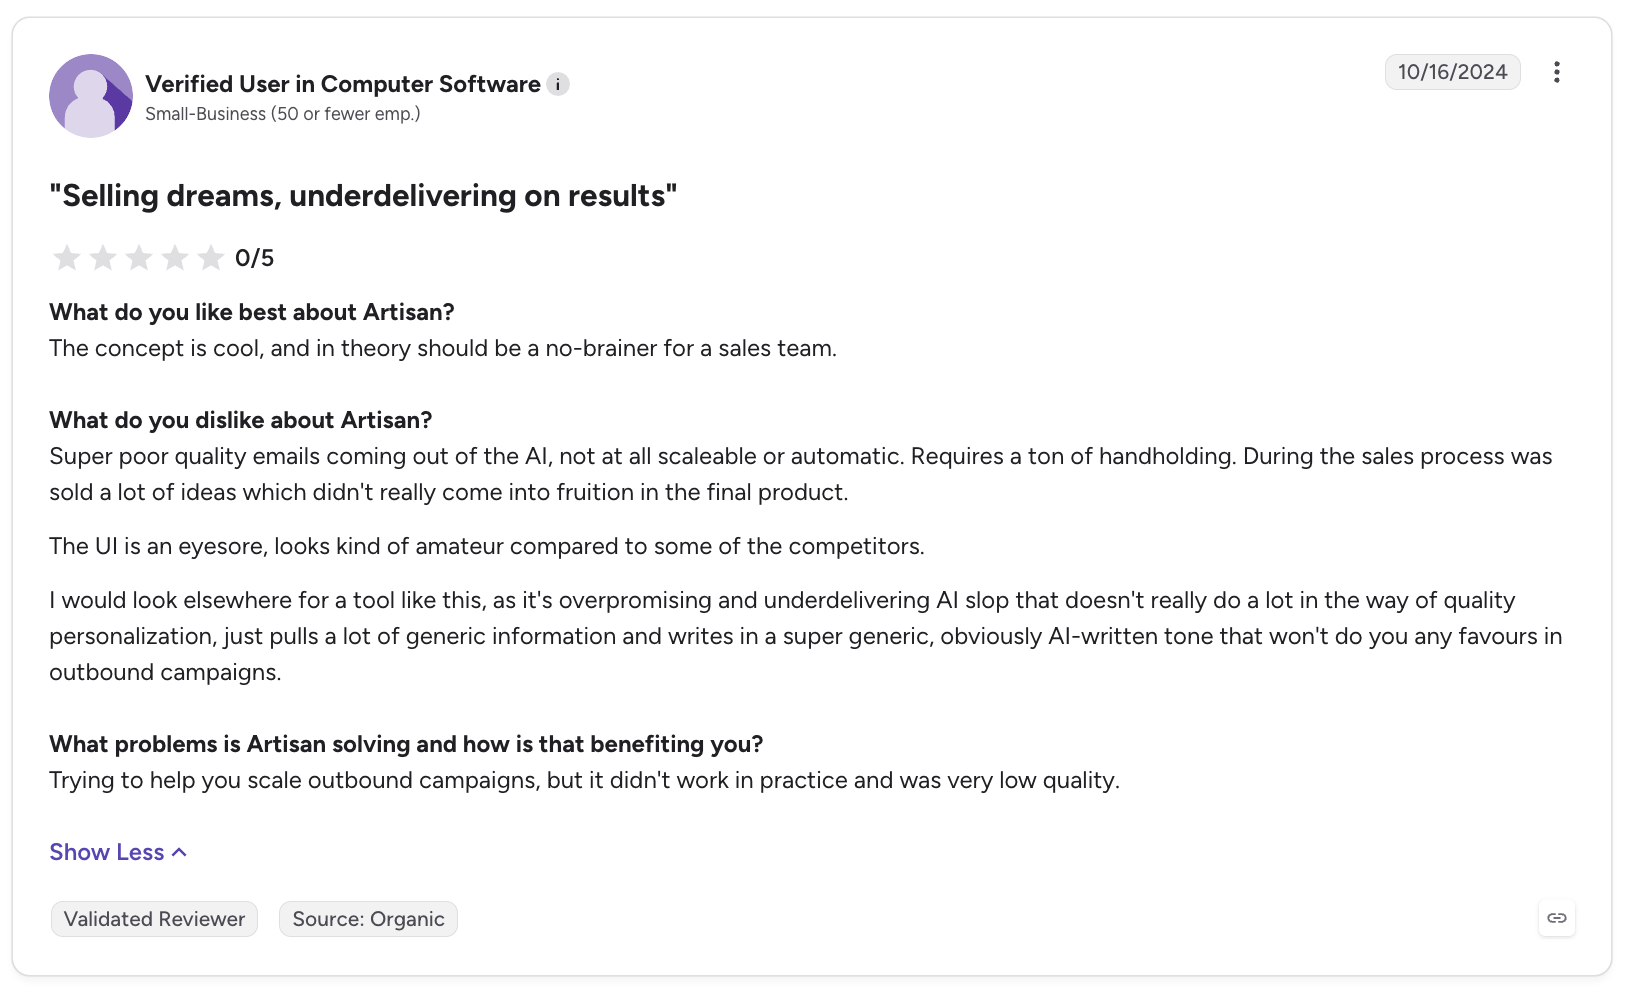Select the fourth rating star
This screenshot has height=1002, width=1626.
click(x=175, y=258)
